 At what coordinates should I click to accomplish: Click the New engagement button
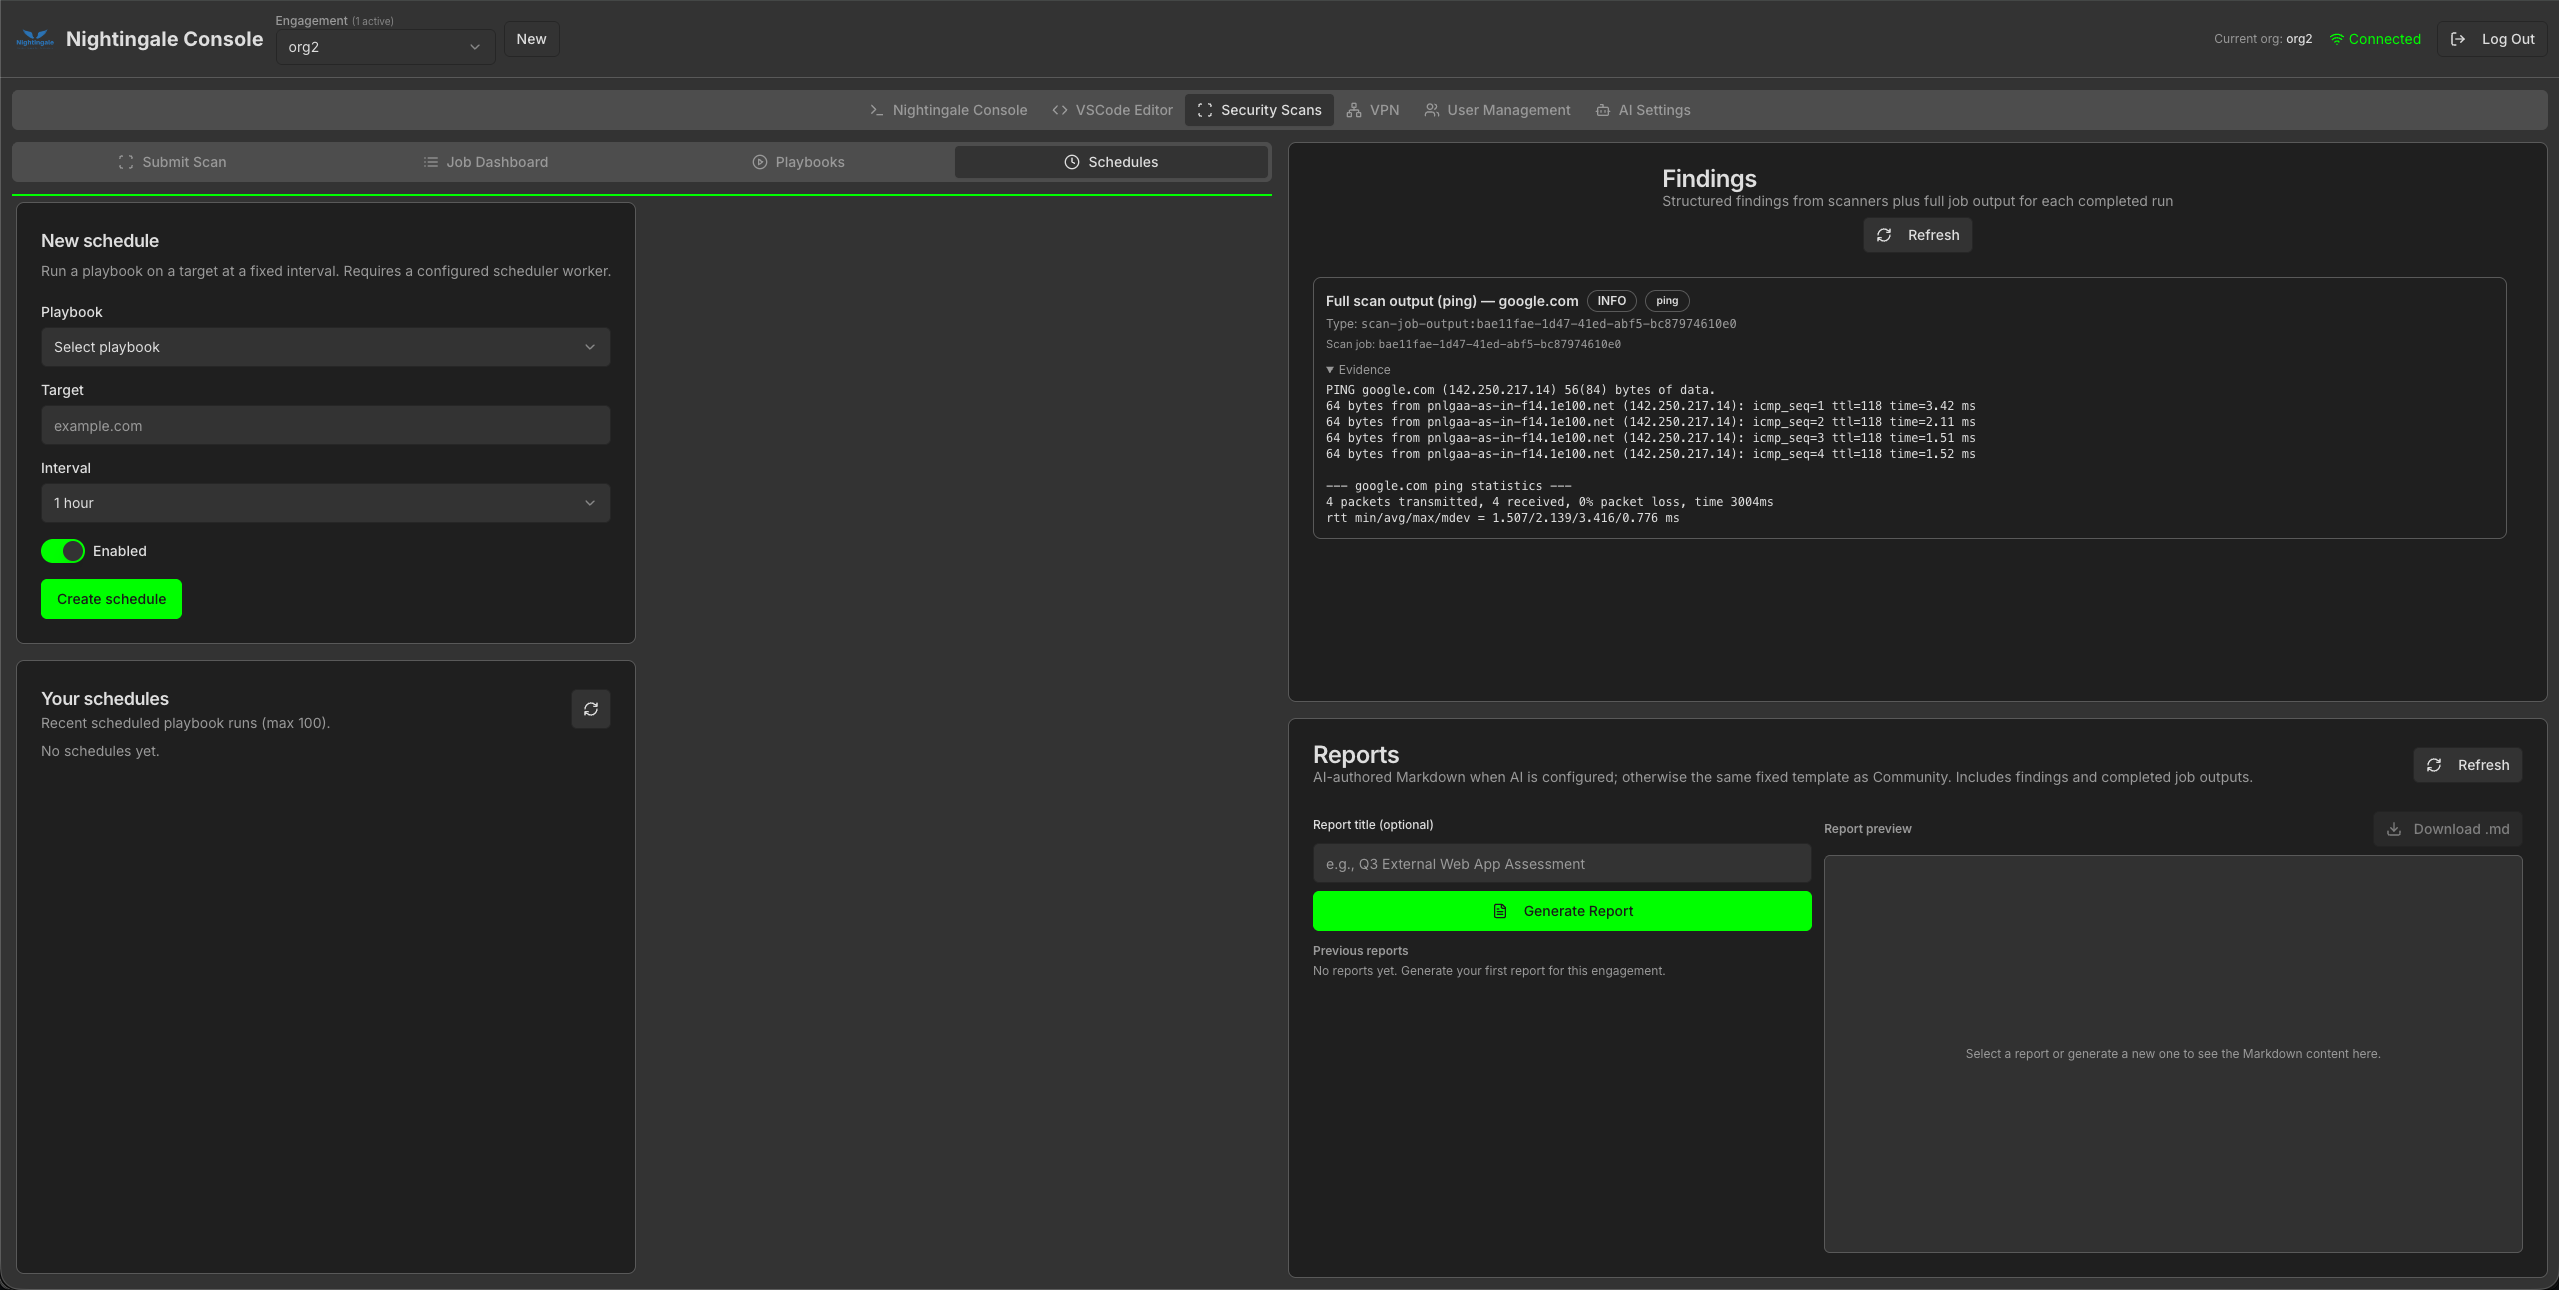click(531, 39)
